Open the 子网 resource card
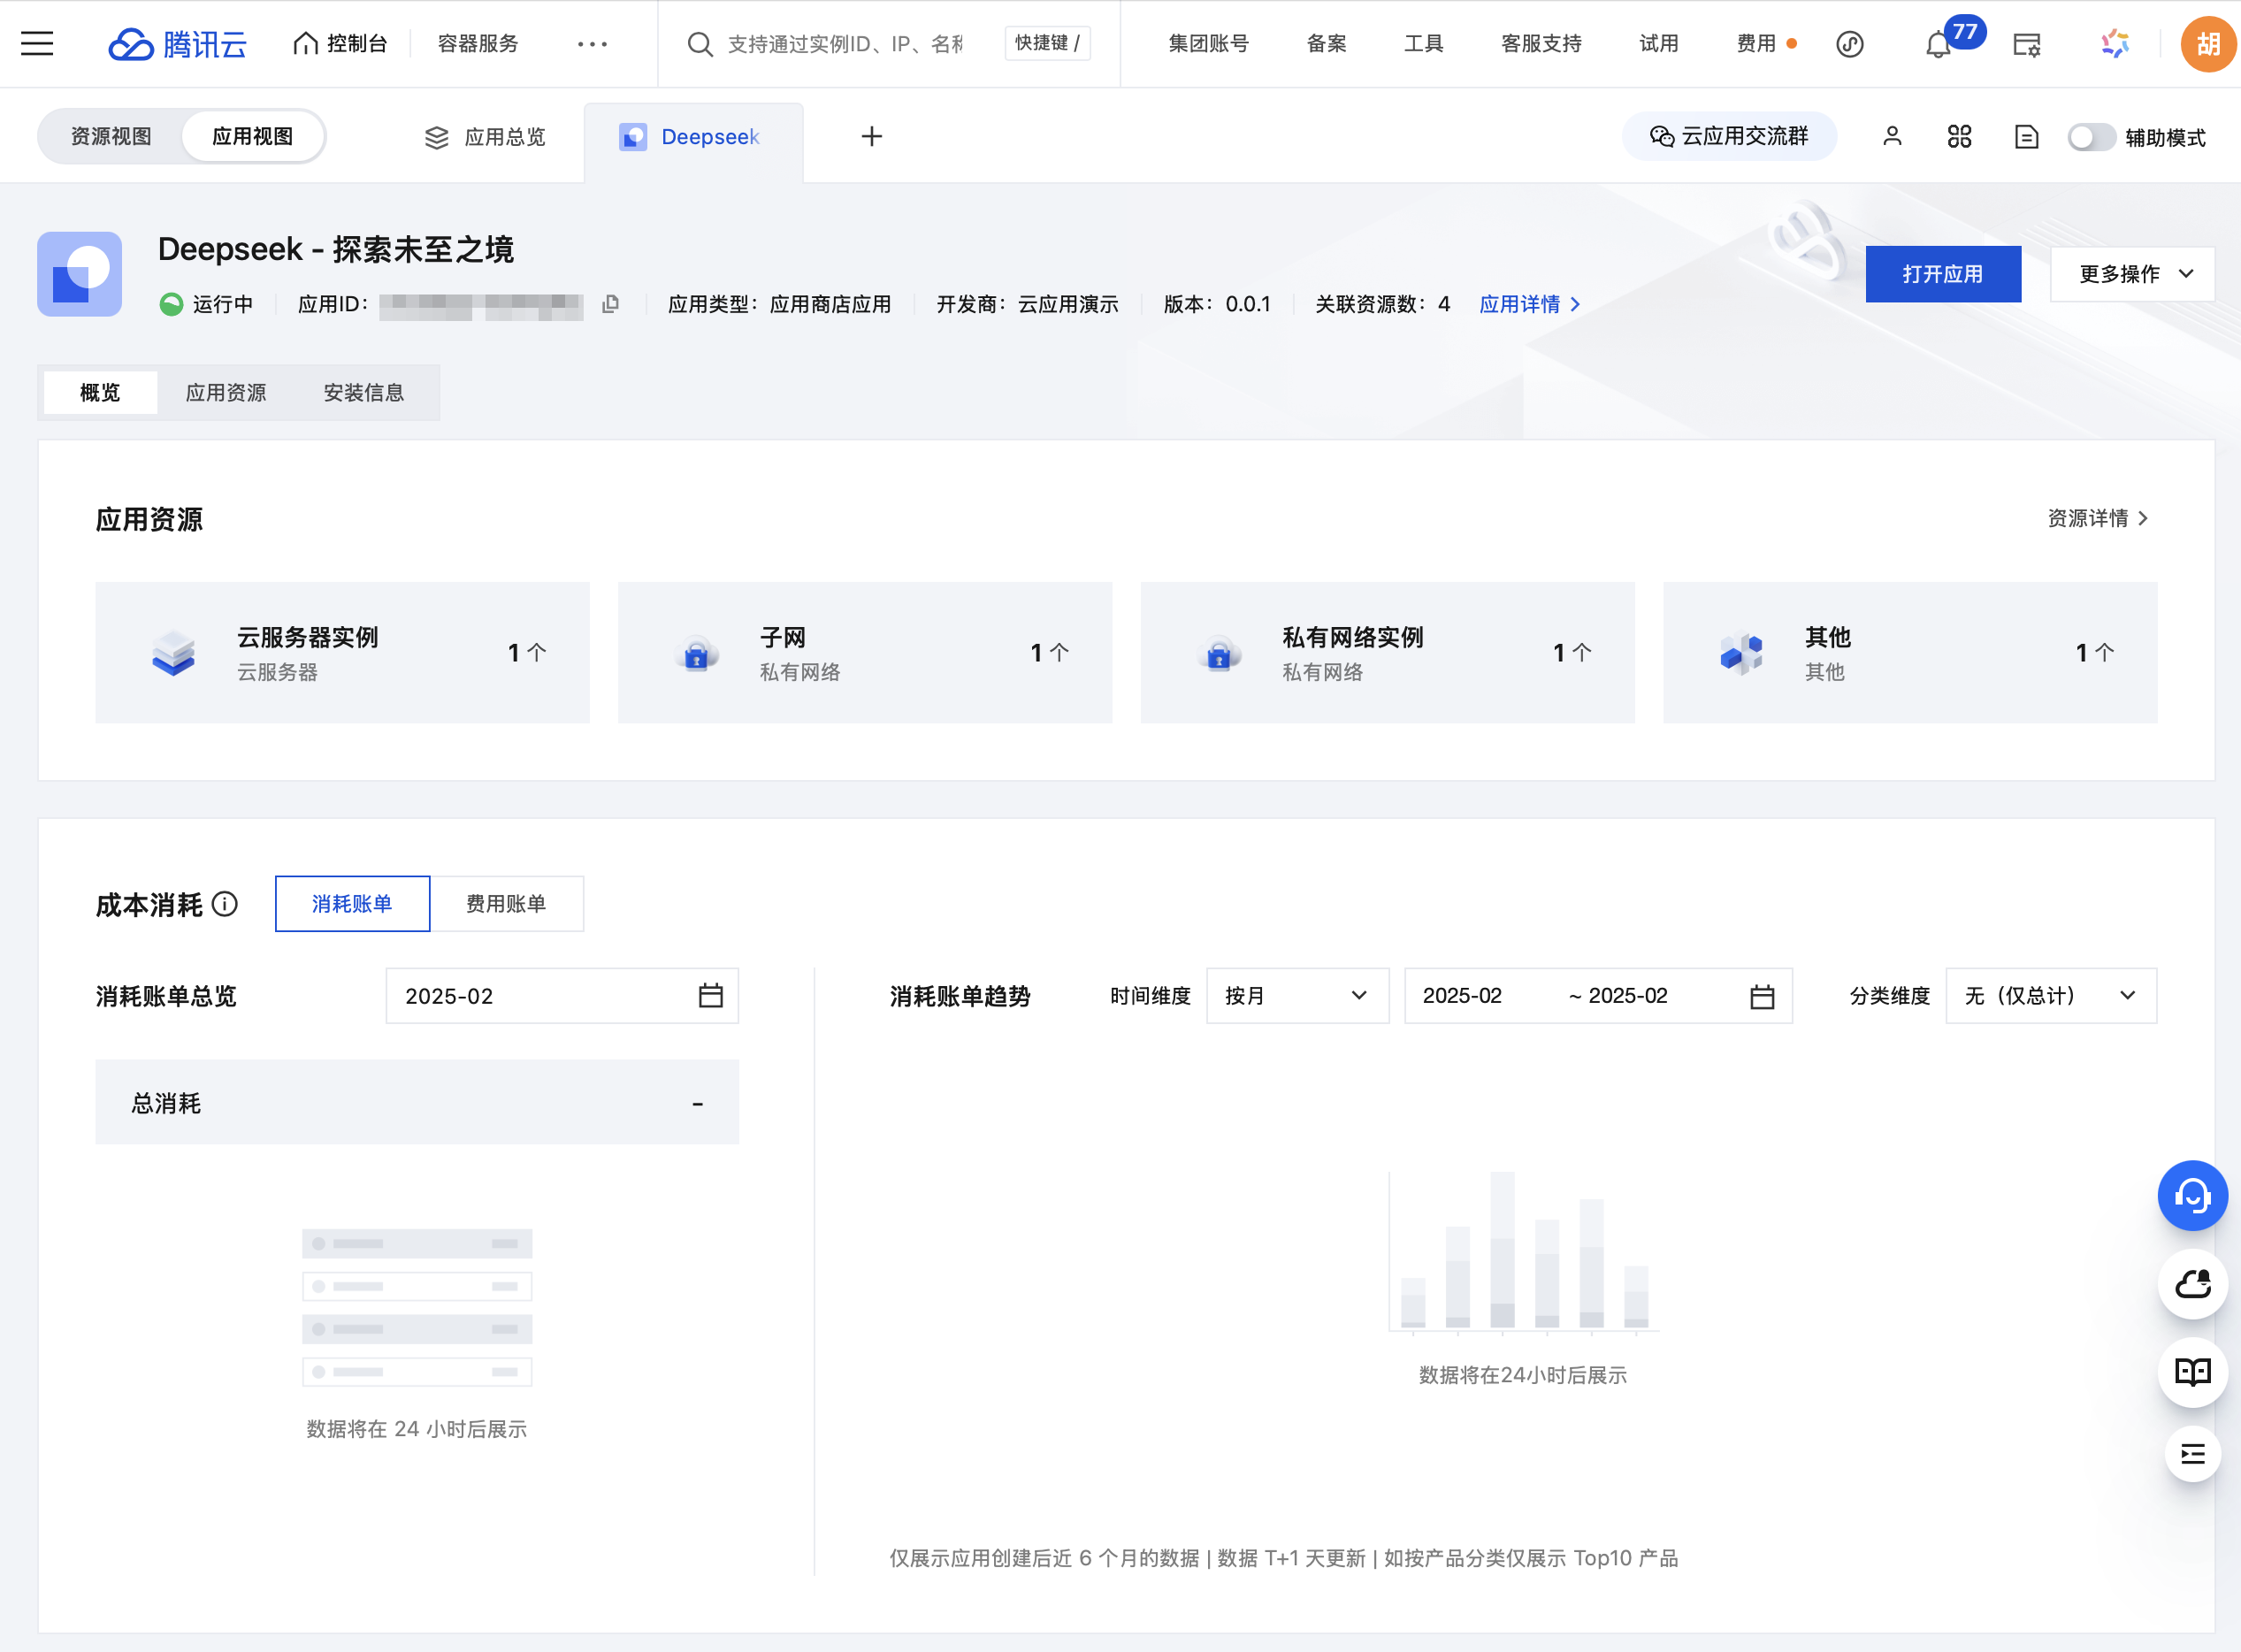Viewport: 2241px width, 1652px height. click(x=865, y=652)
